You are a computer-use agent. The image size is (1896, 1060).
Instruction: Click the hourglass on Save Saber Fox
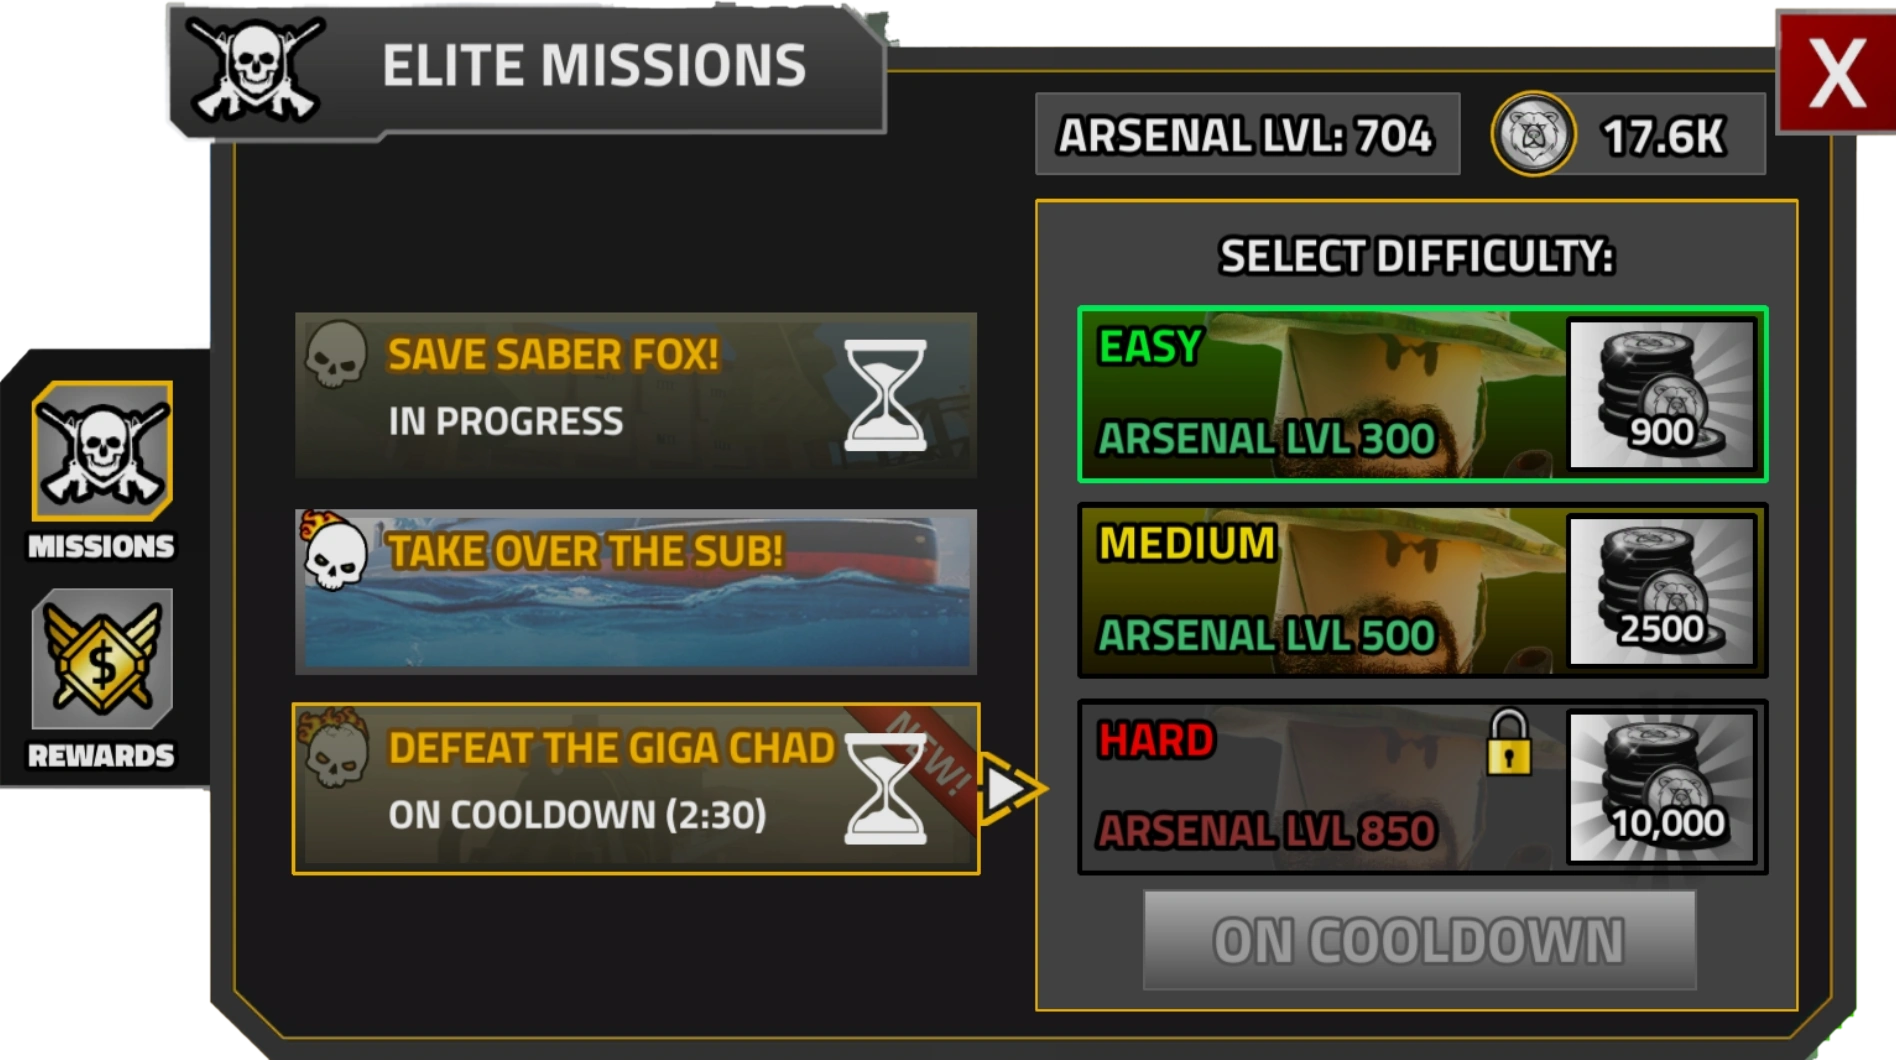885,395
